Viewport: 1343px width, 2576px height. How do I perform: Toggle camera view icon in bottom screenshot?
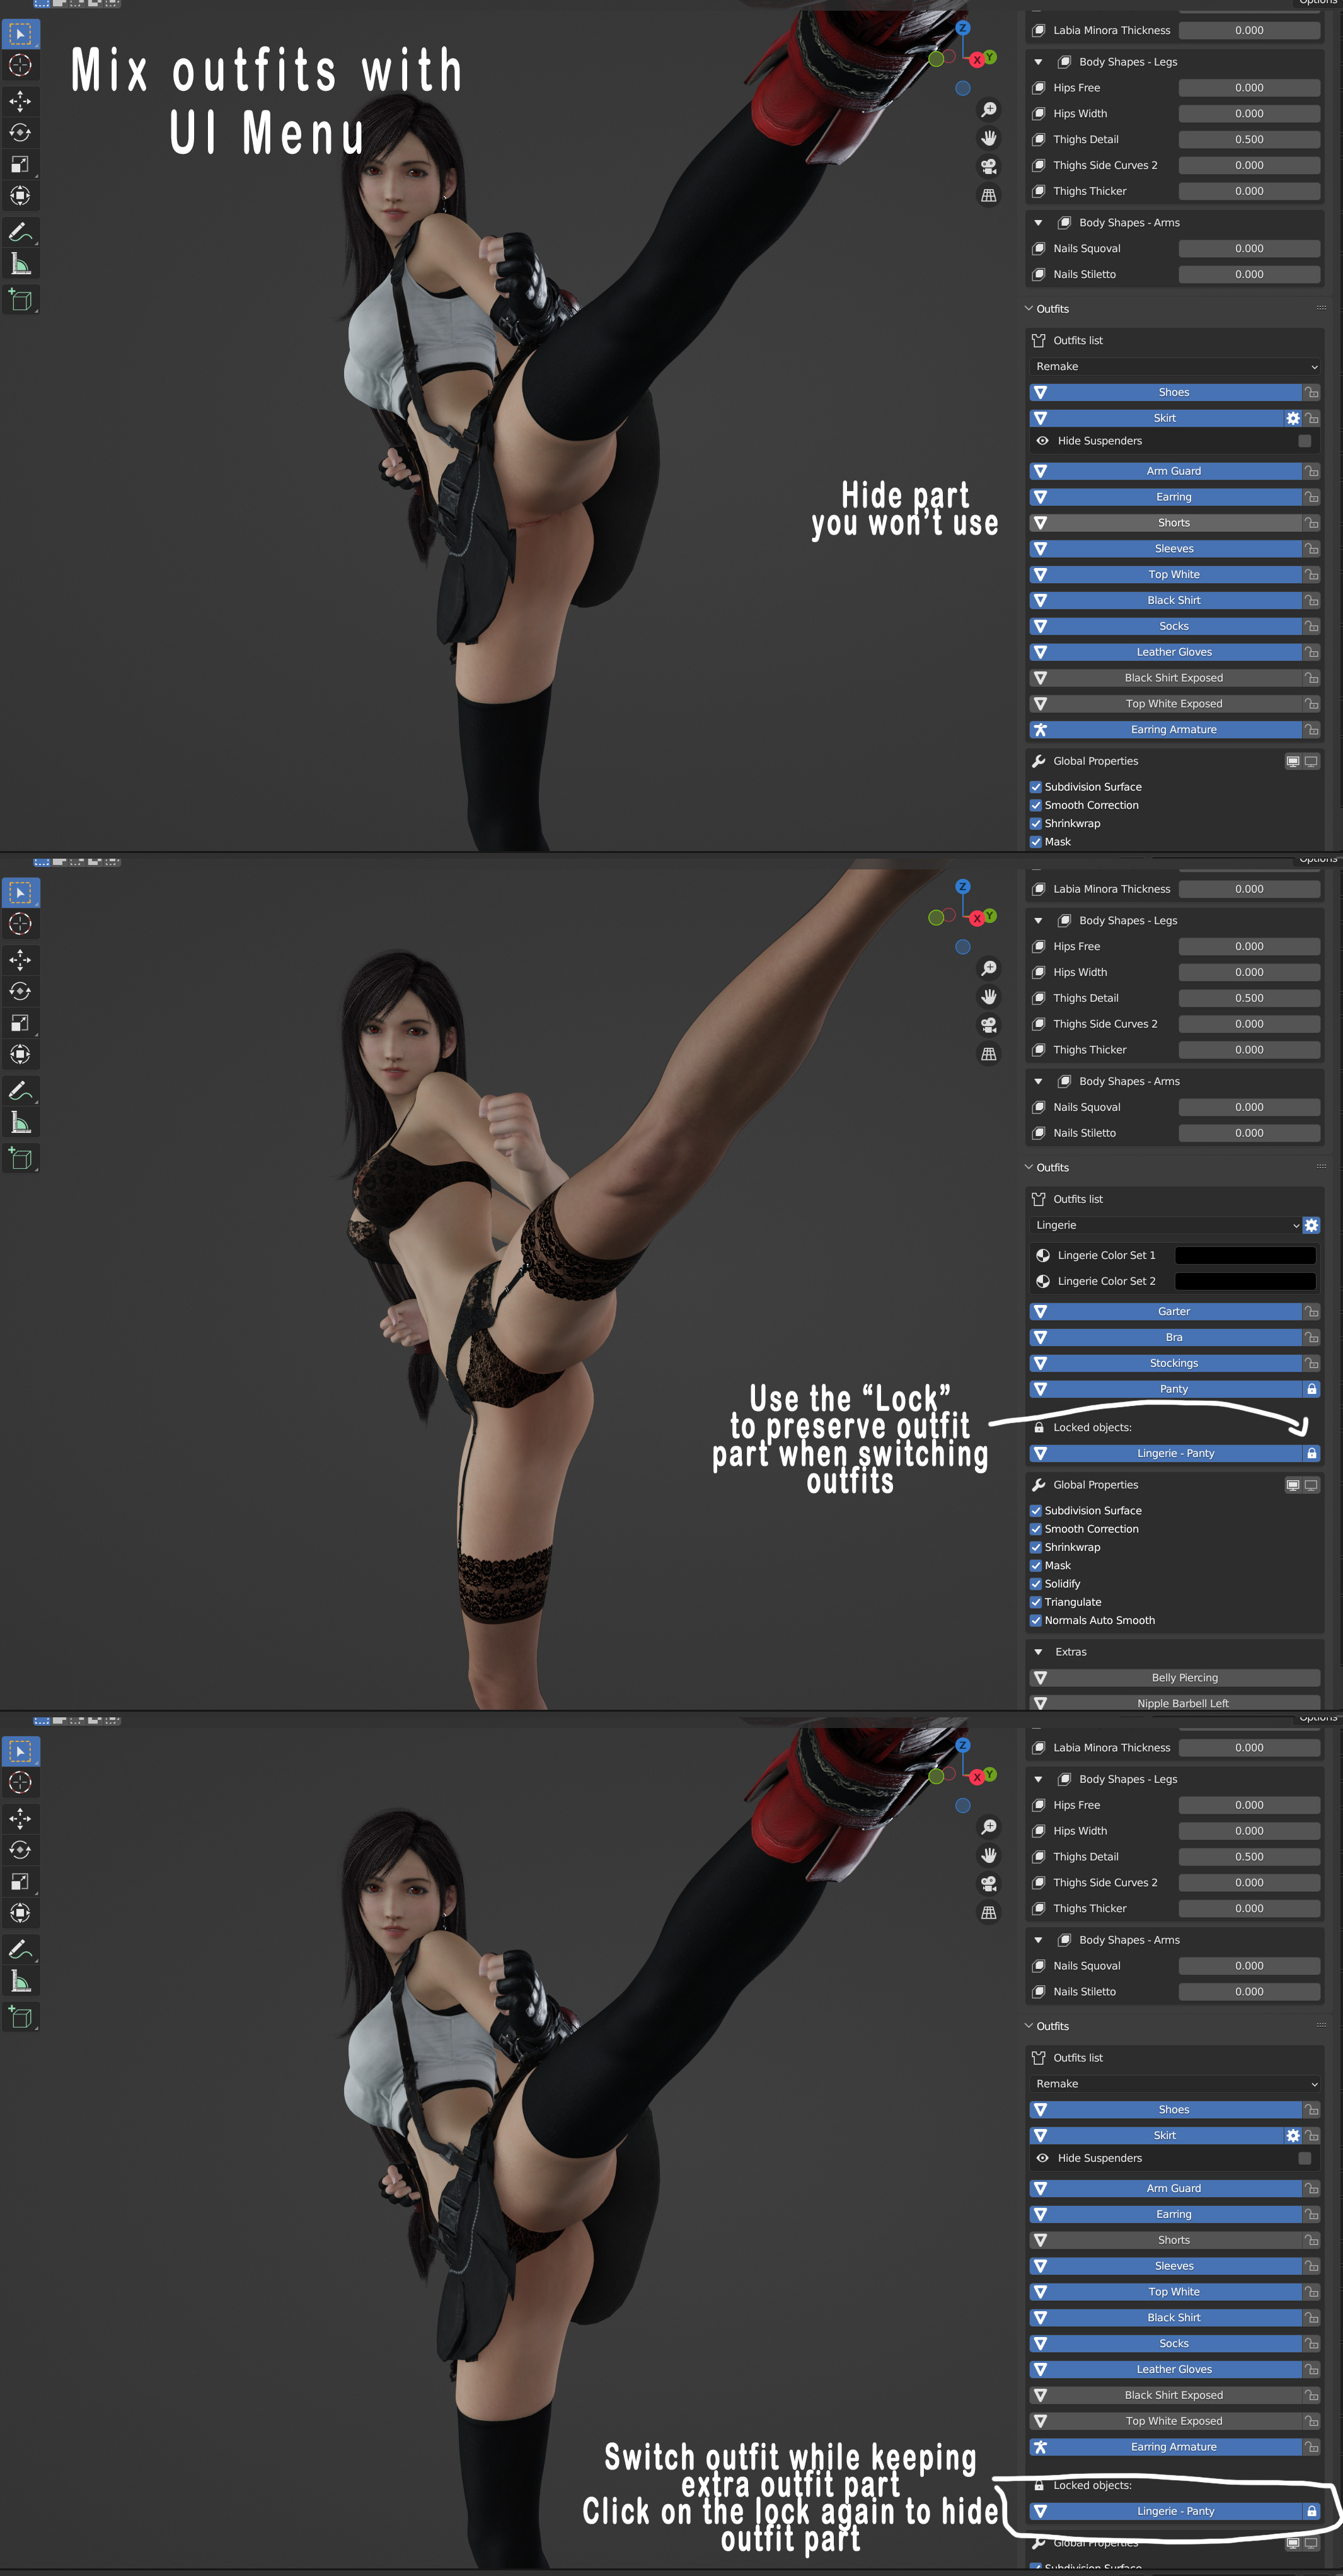click(989, 1884)
